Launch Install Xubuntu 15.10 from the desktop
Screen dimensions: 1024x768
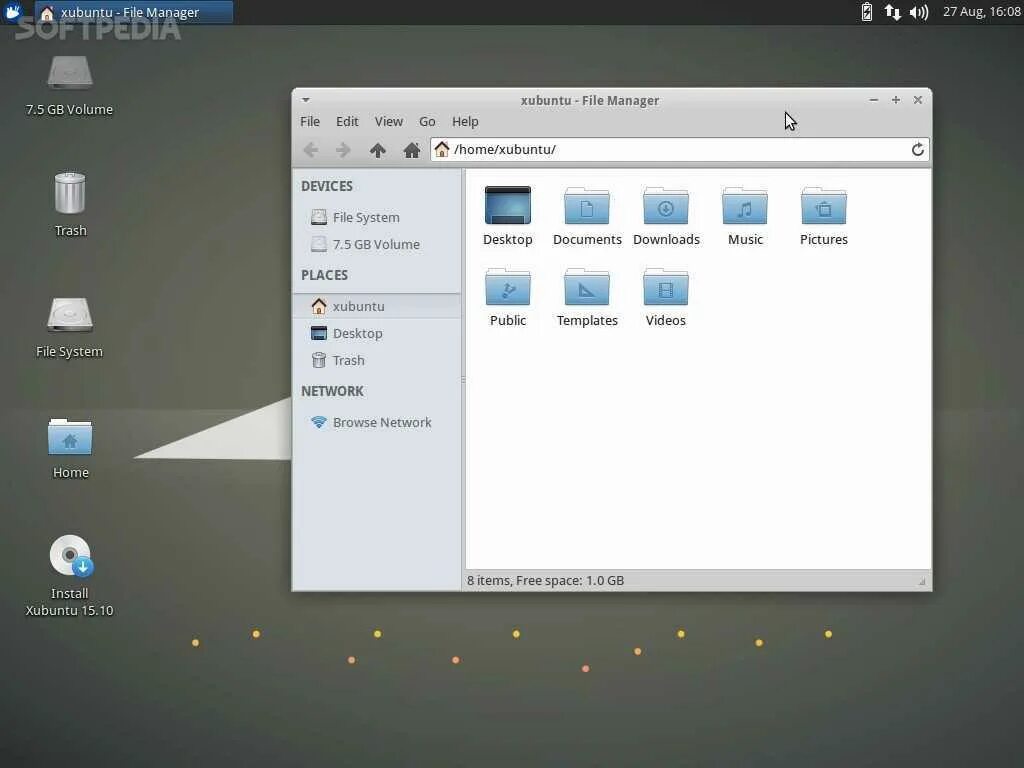coord(69,556)
